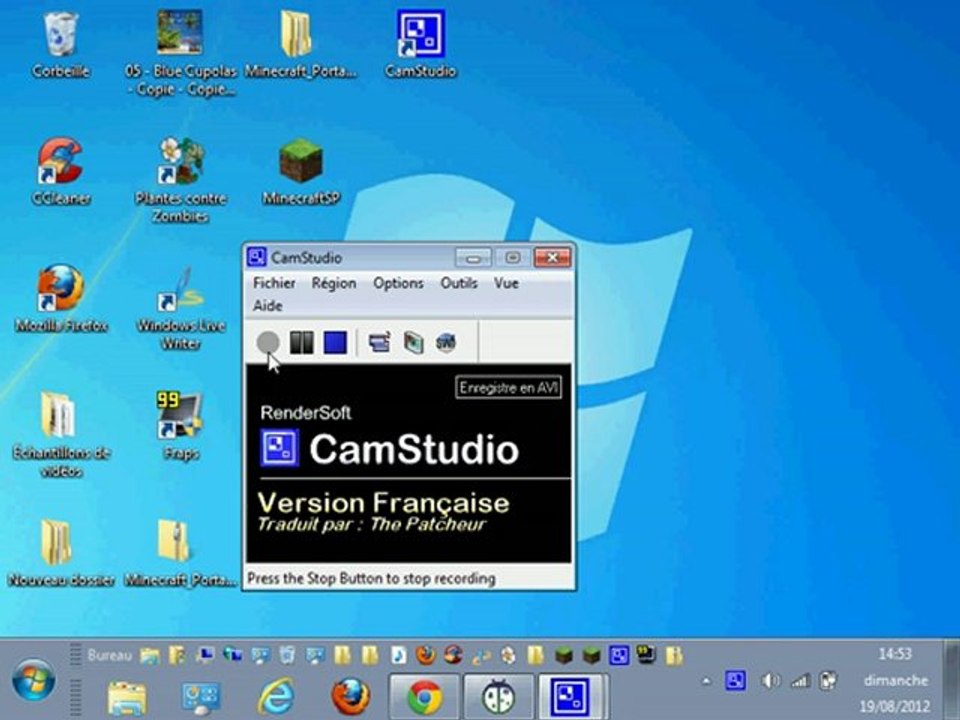Open the Windows Start menu orb
960x720 pixels.
[34, 680]
